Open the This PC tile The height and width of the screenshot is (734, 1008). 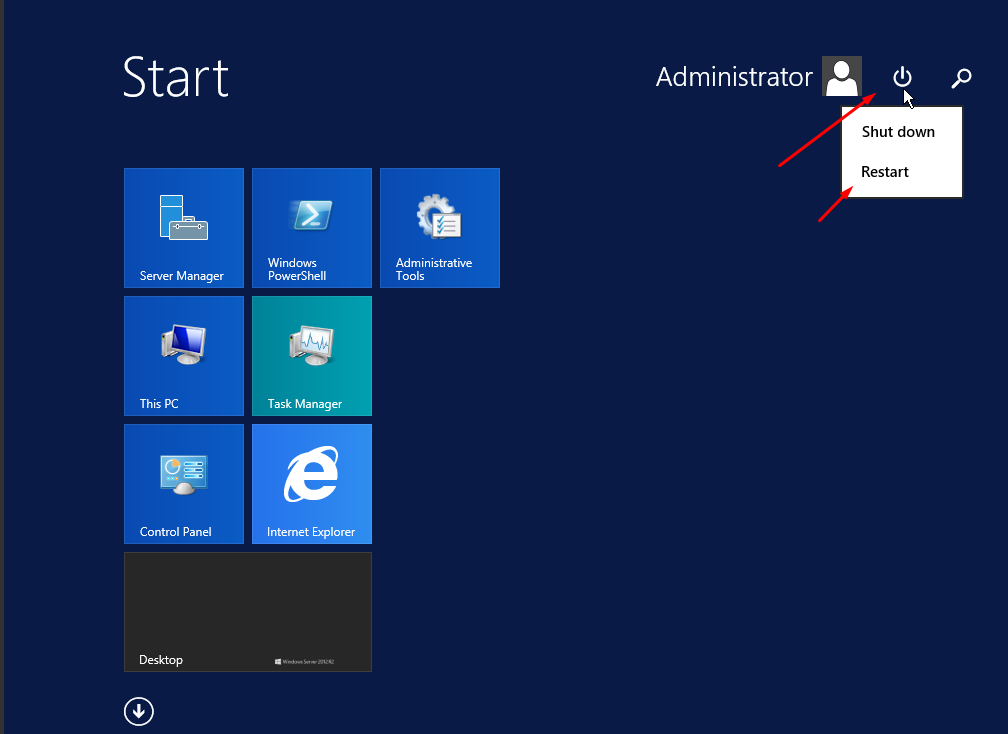184,355
